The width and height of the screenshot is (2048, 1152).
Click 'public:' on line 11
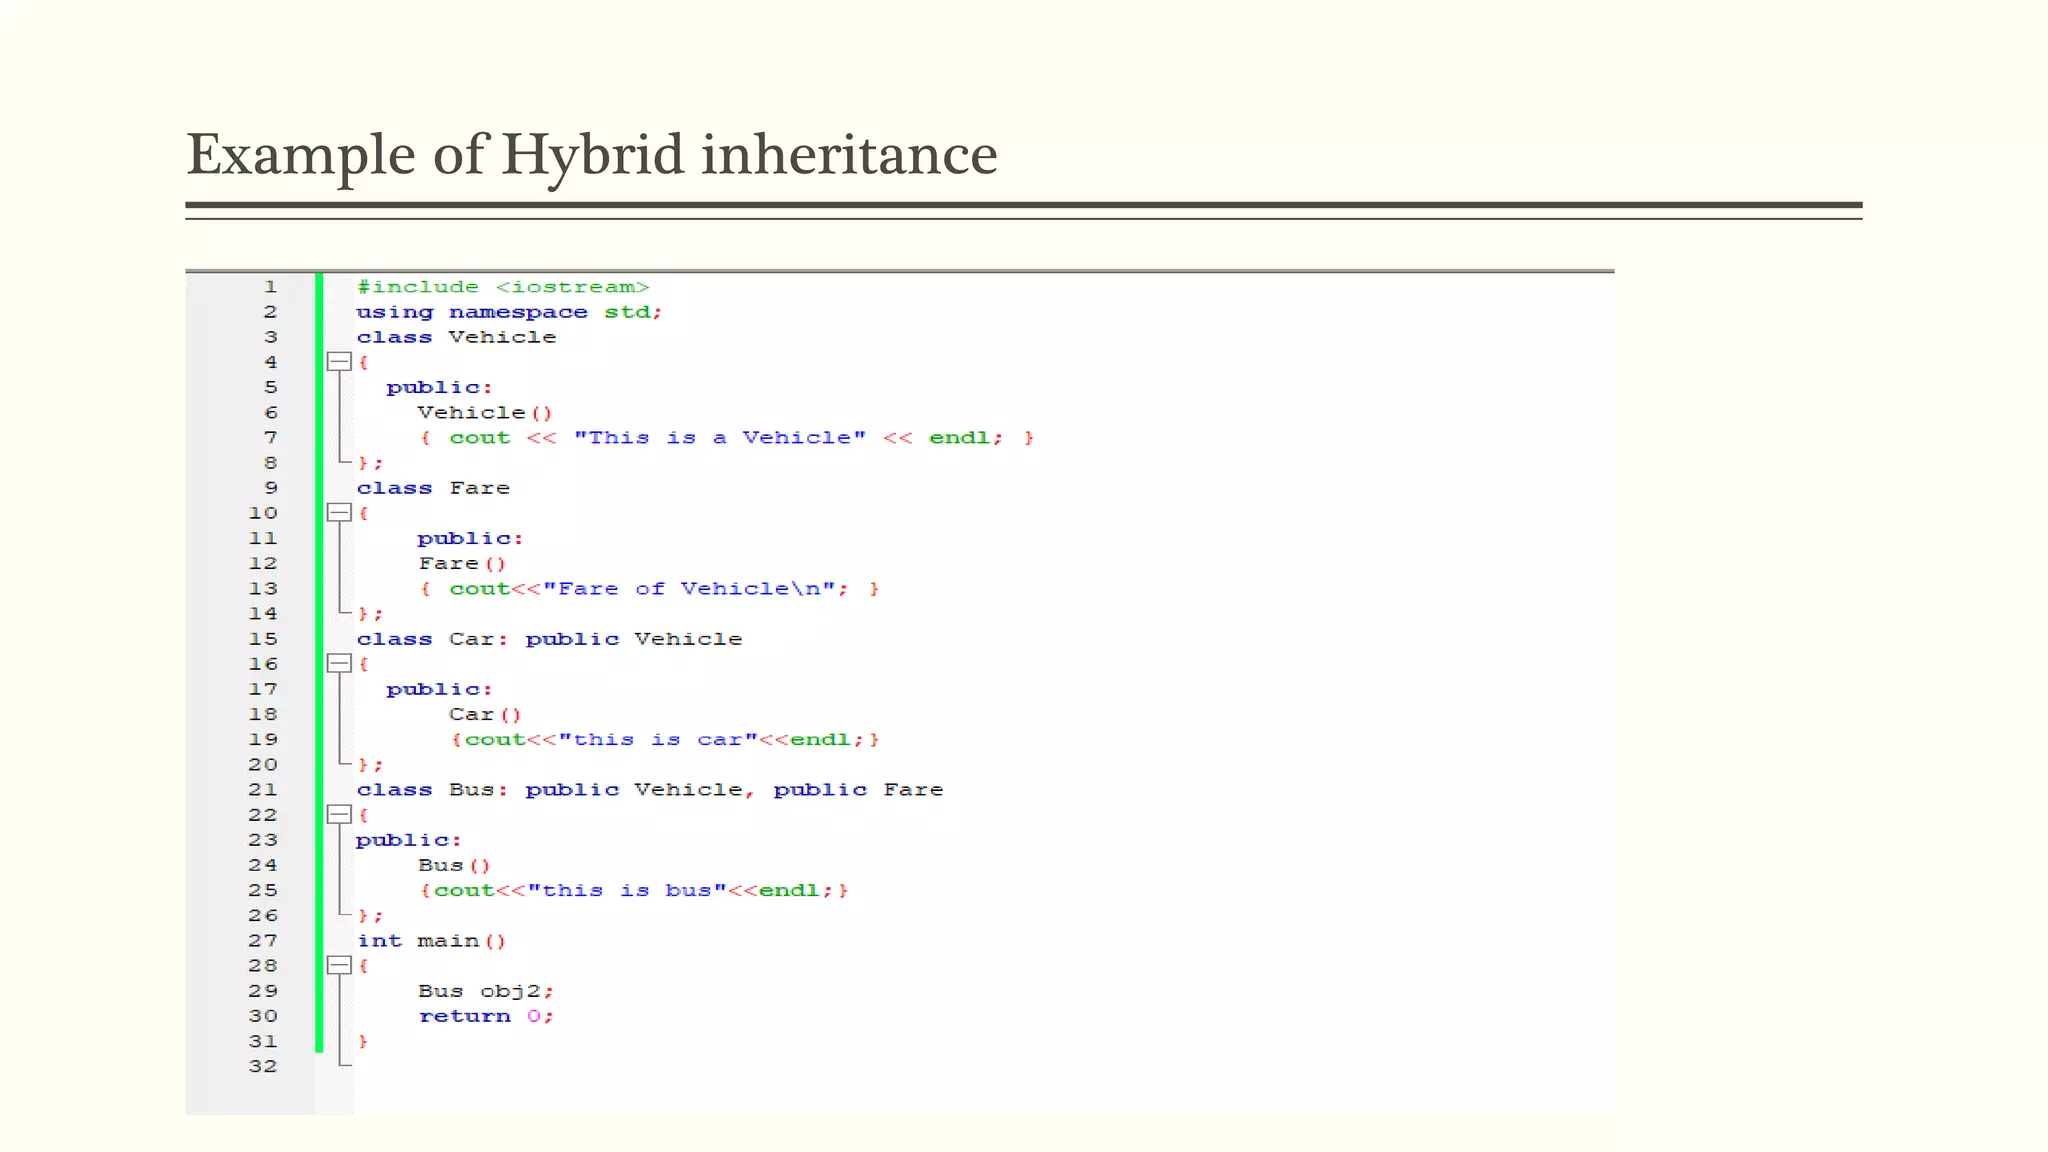pos(470,539)
